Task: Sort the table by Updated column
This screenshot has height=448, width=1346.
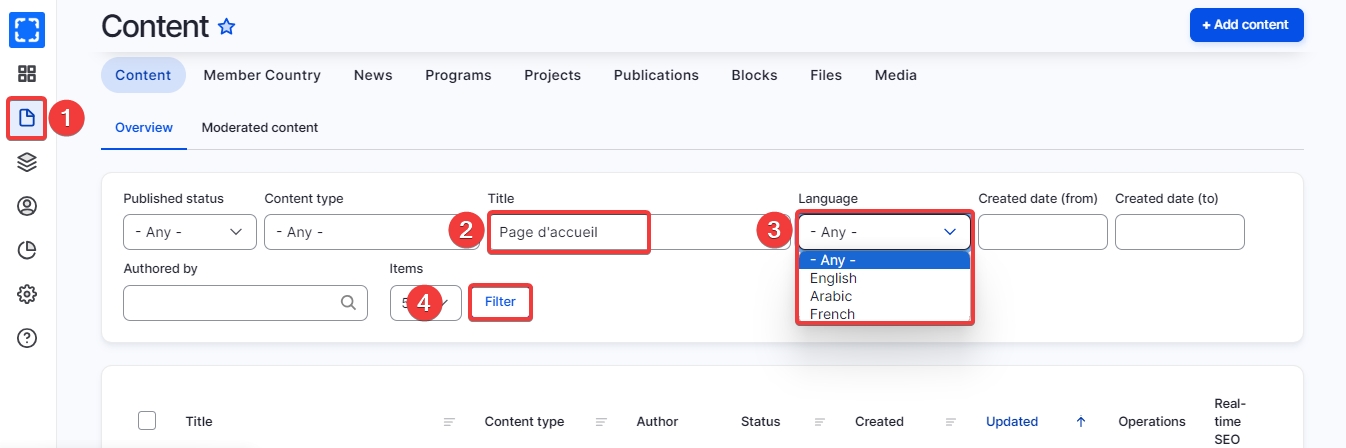Action: pyautogui.click(x=1012, y=421)
